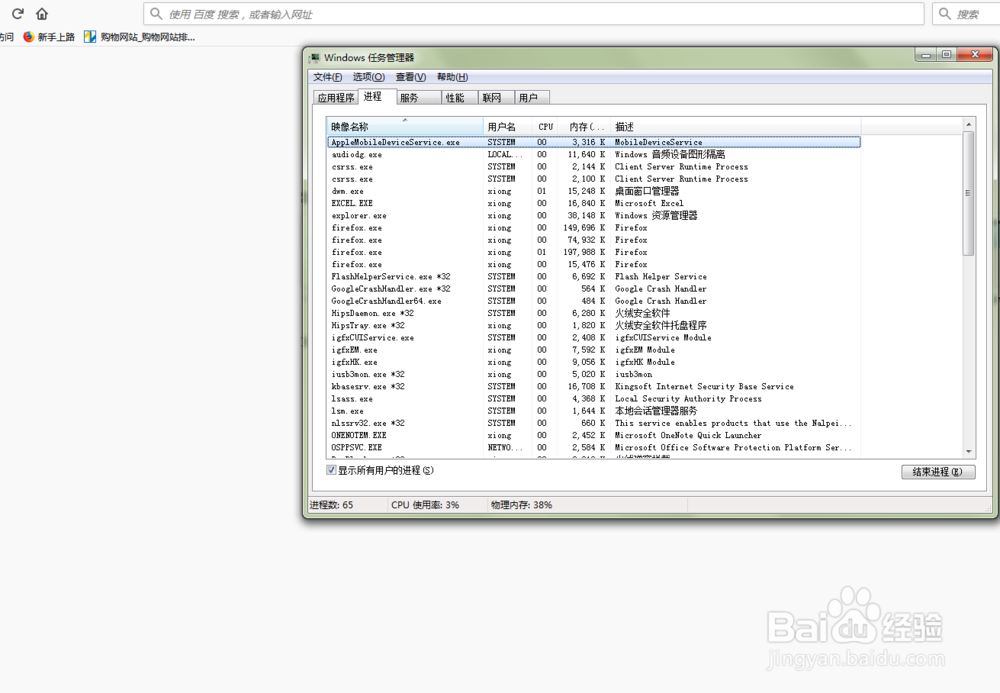Viewport: 1000px width, 693px height.
Task: Click the 桌面窗口管理器 description cell
Action: pyautogui.click(x=647, y=191)
